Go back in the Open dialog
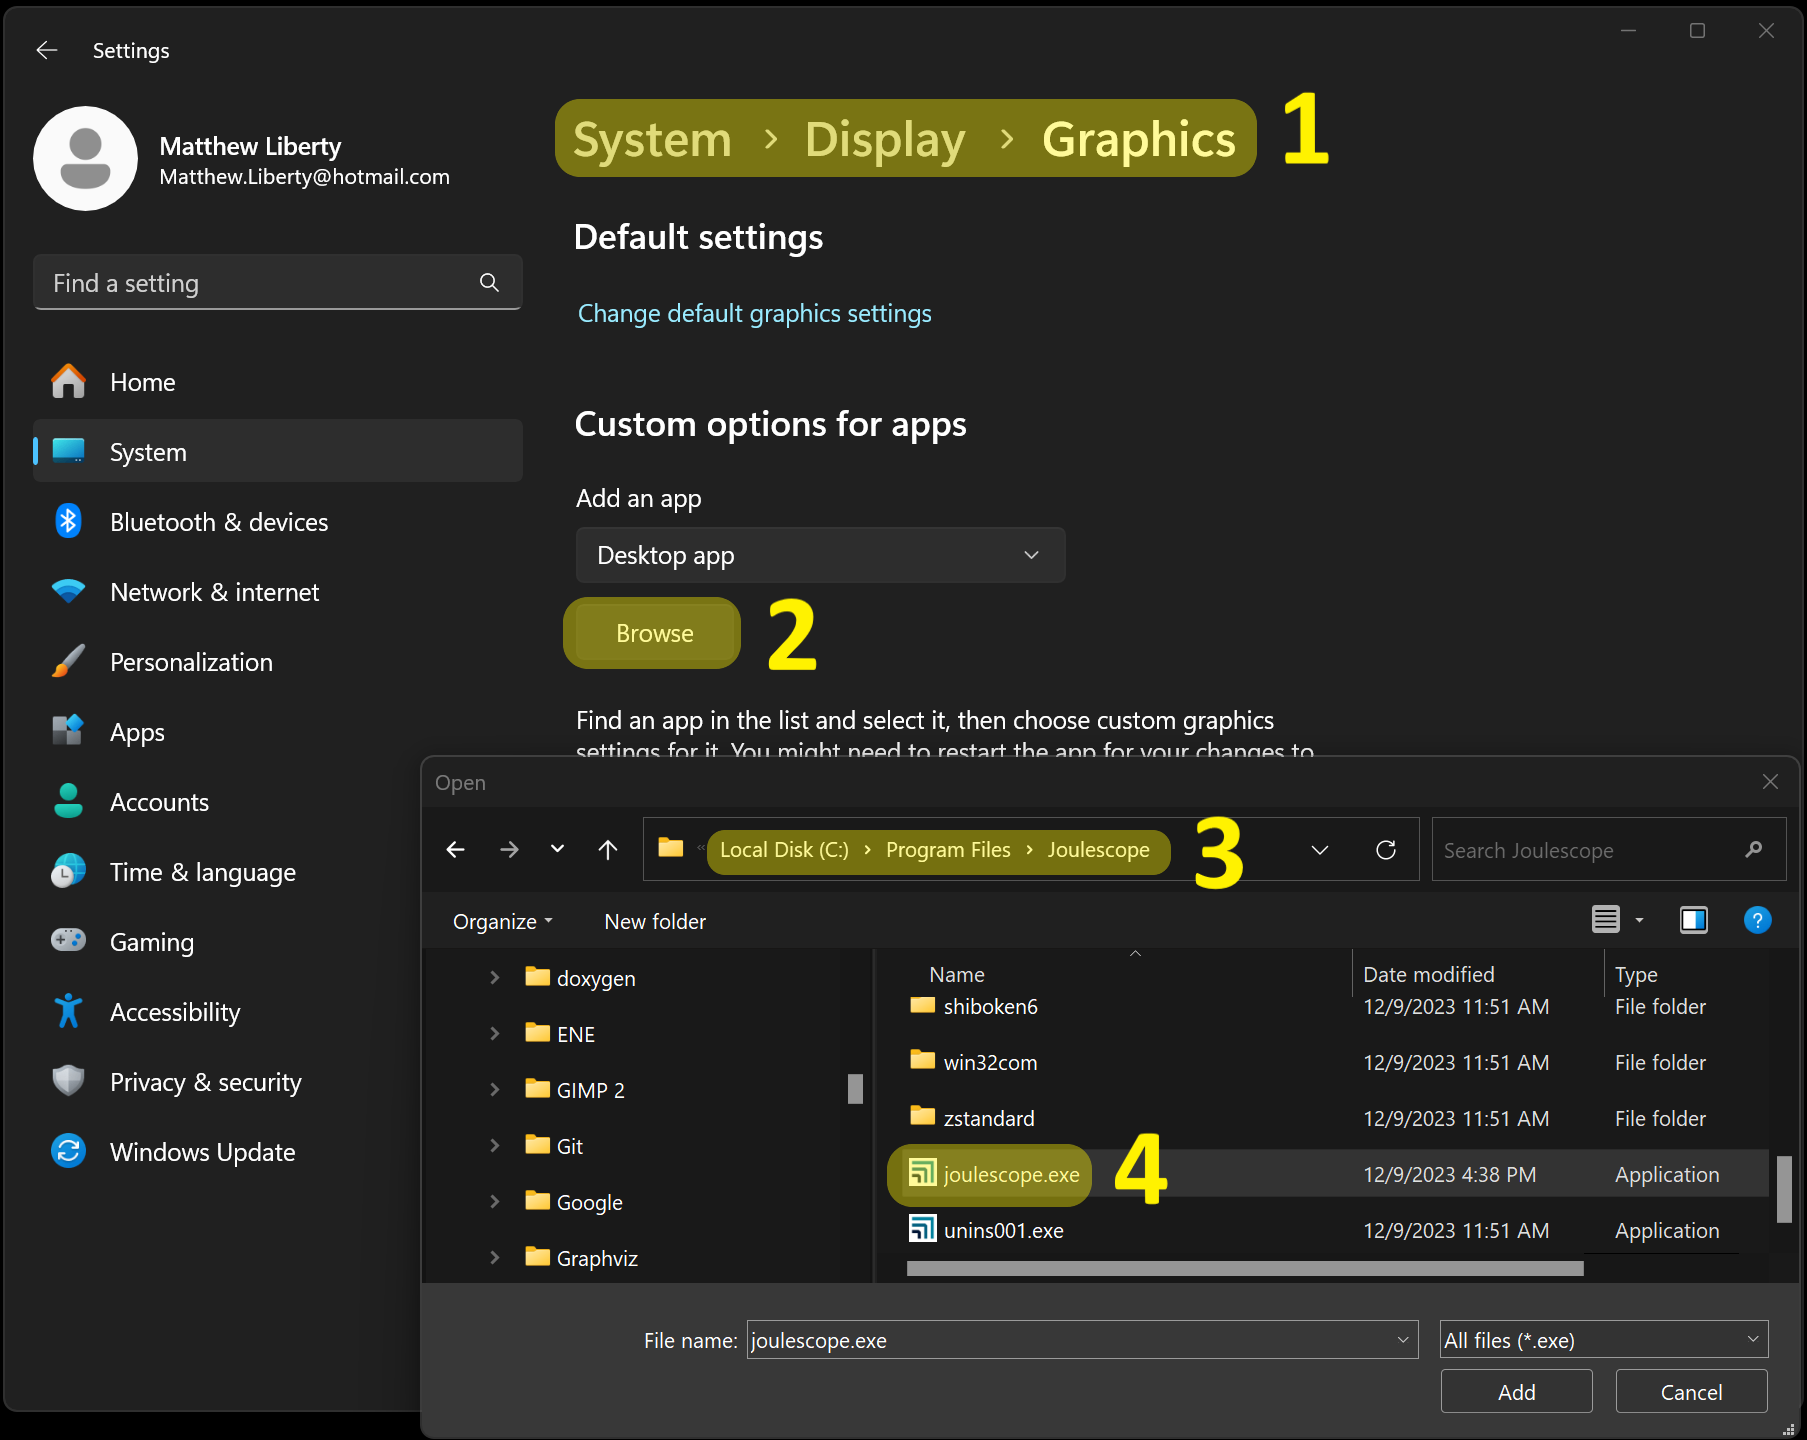Viewport: 1807px width, 1440px height. [x=456, y=849]
